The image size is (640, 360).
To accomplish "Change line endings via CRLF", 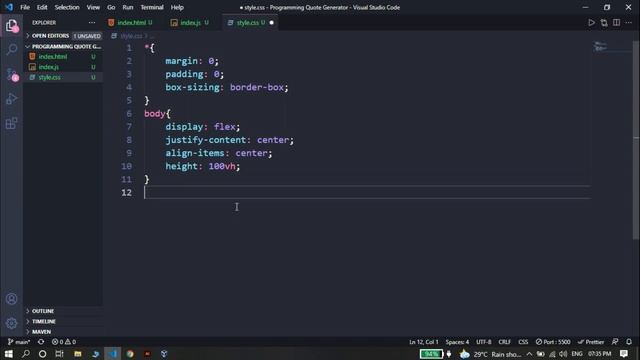I will pos(504,342).
